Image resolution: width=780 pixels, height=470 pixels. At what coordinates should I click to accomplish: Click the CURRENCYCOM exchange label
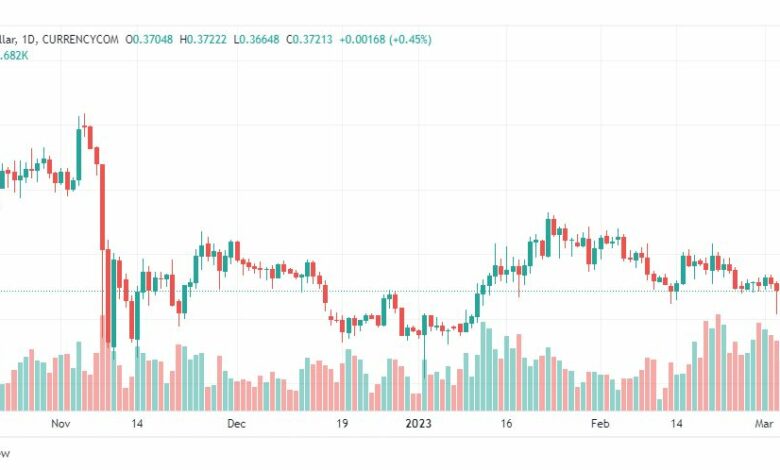point(80,39)
